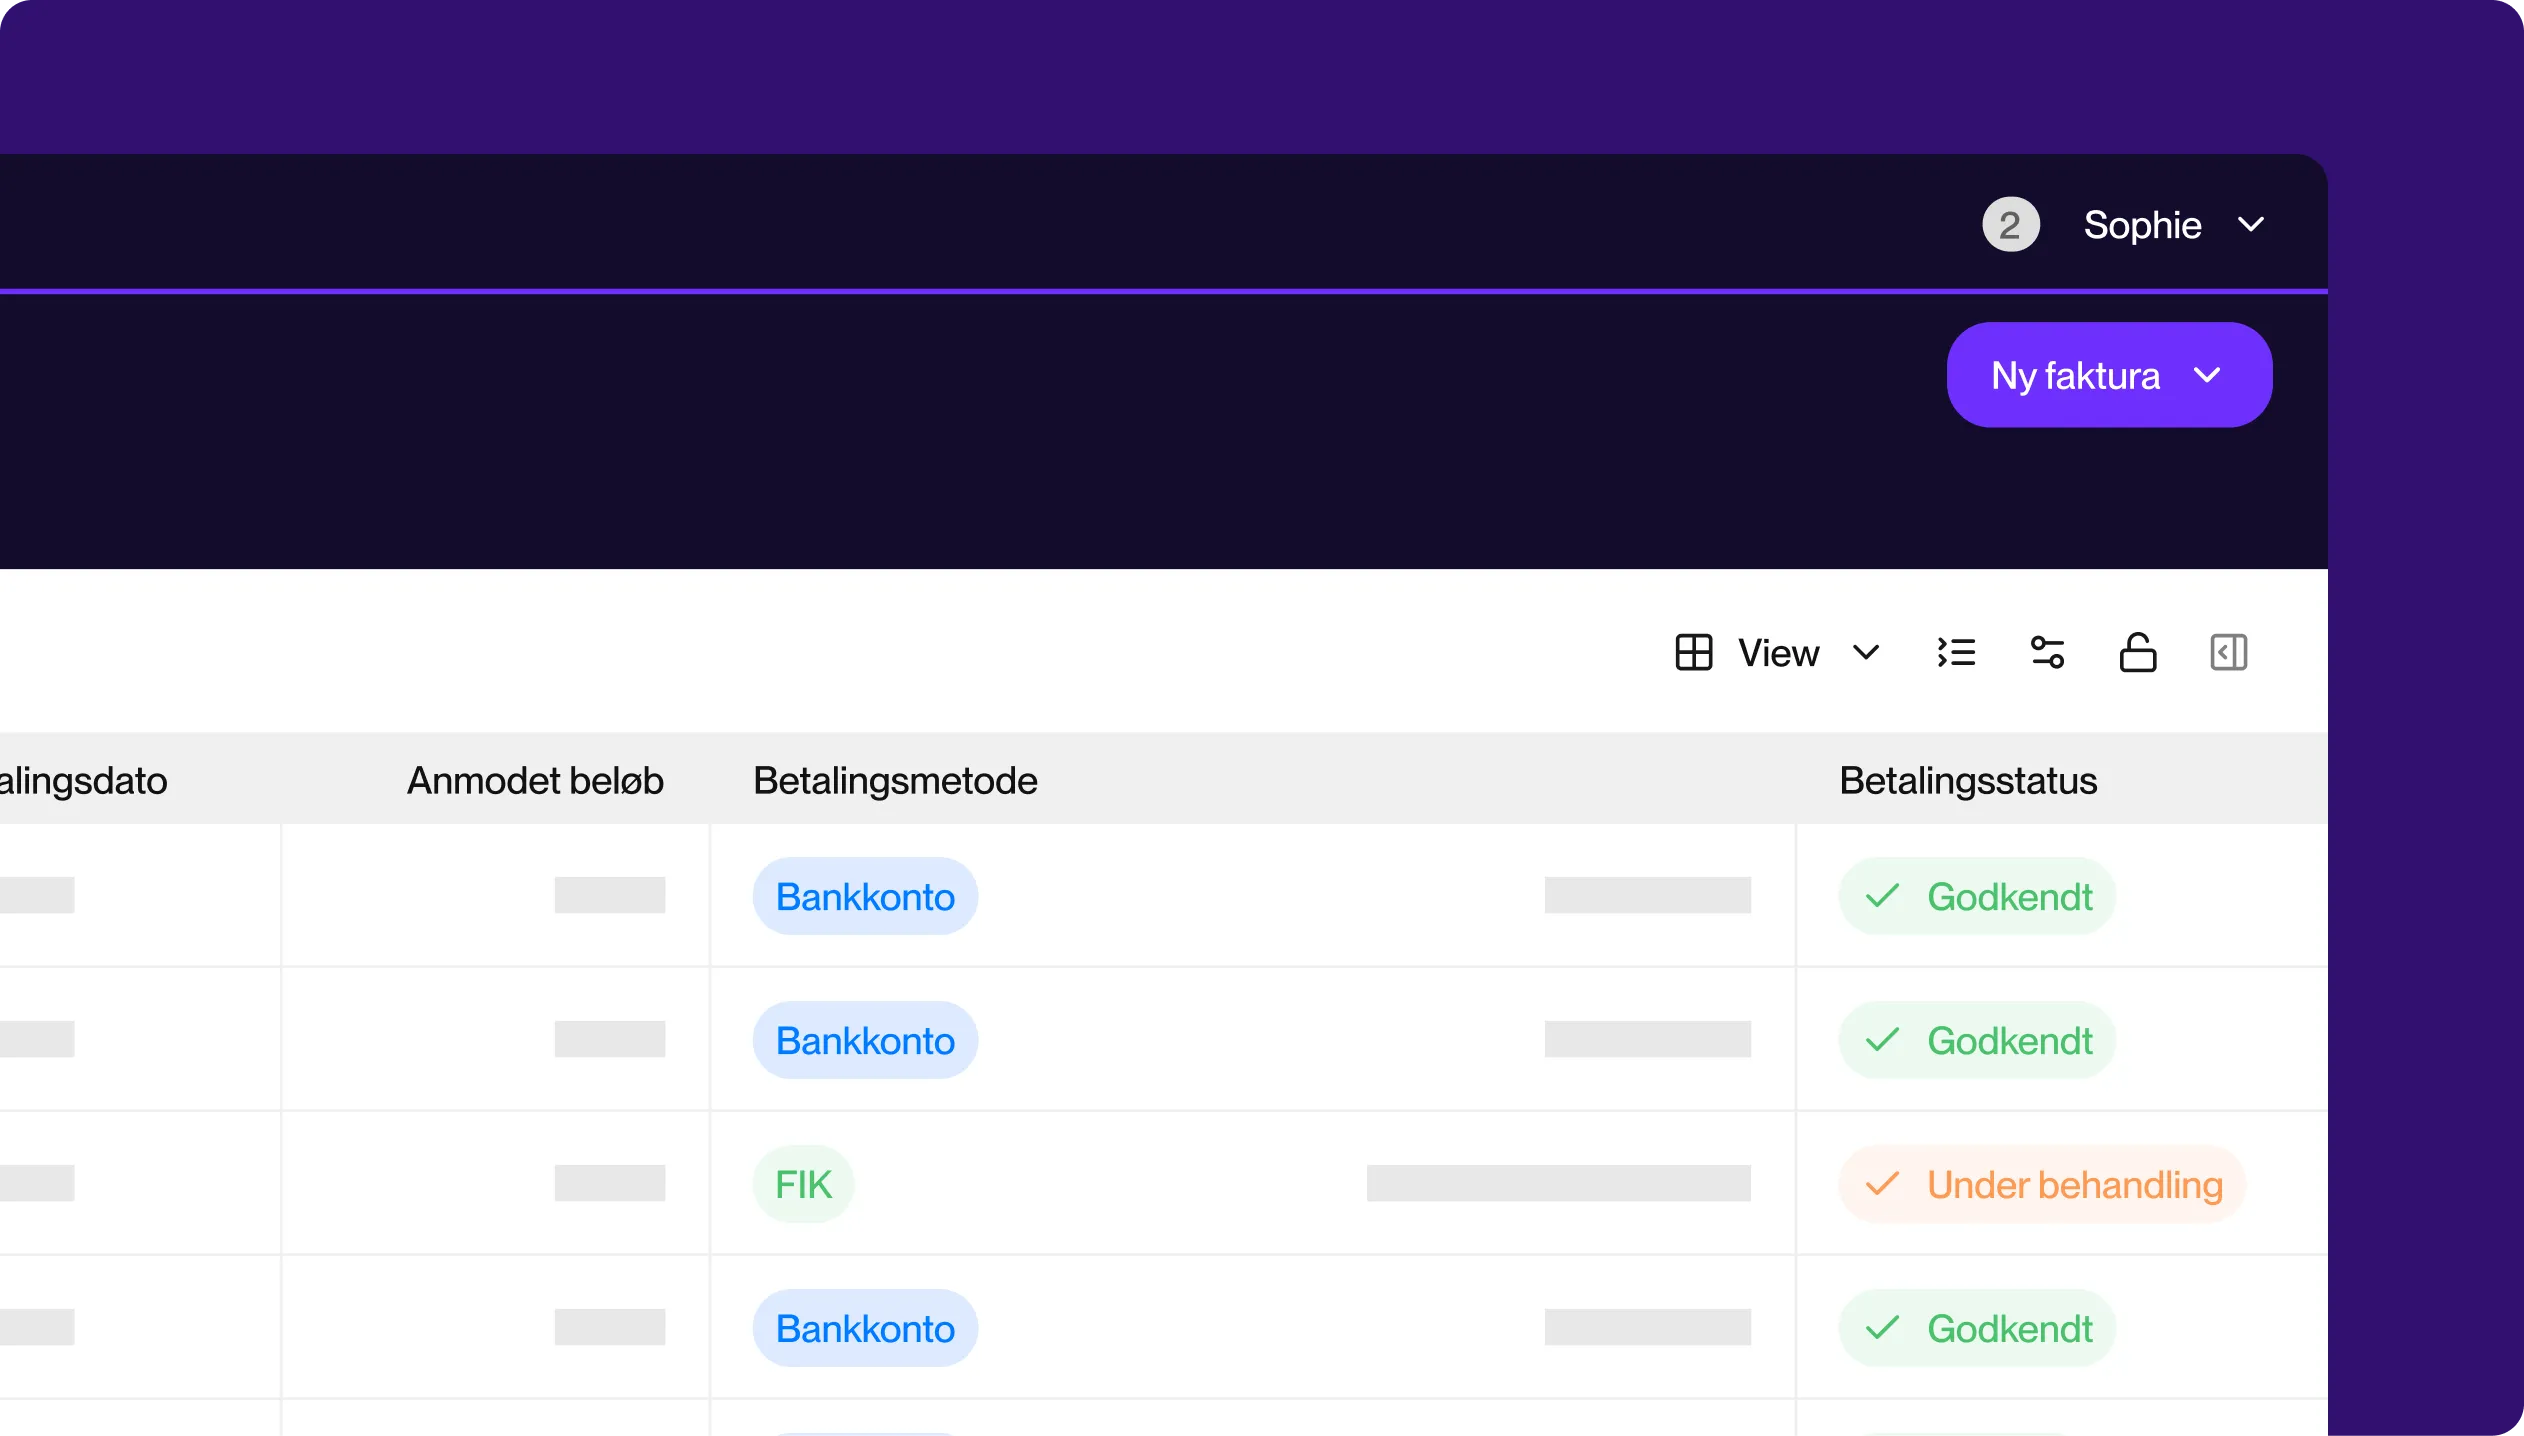Expand the Sophie user menu chevron
The height and width of the screenshot is (1436, 2524).
2251,225
